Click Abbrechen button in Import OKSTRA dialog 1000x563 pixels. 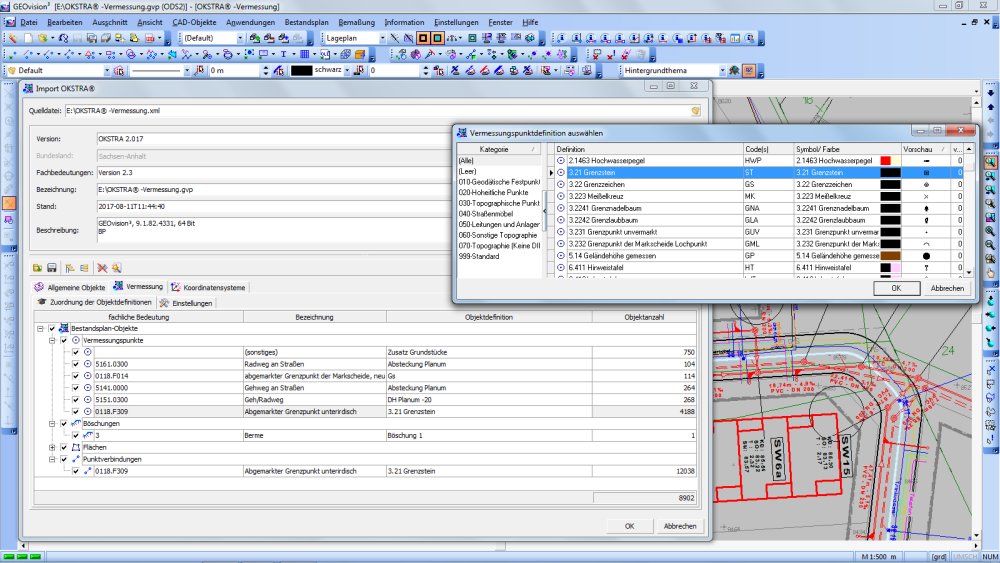click(x=680, y=526)
